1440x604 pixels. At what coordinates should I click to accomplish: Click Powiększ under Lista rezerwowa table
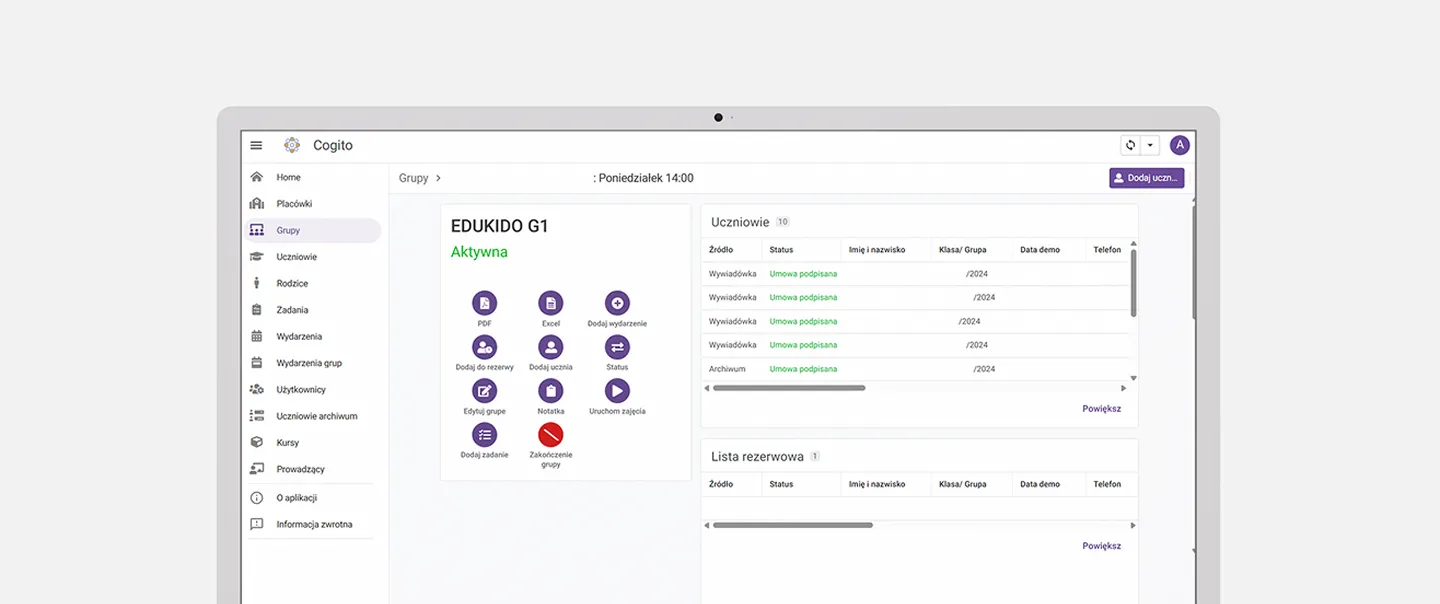point(1102,546)
